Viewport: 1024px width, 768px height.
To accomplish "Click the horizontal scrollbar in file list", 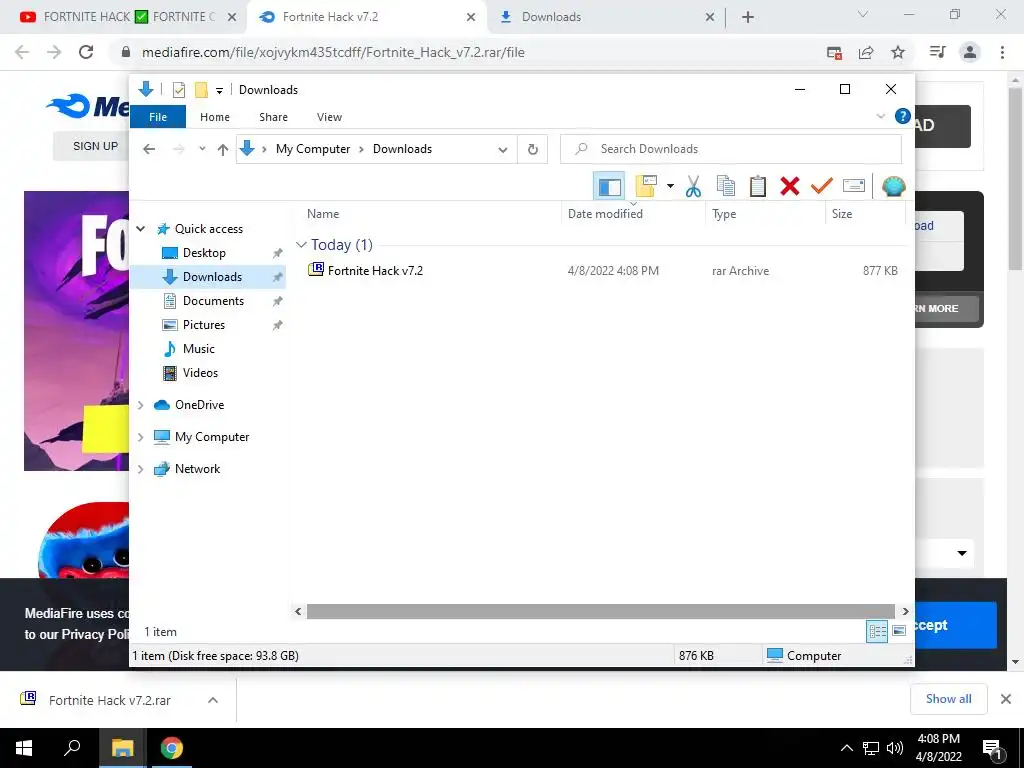I will tap(601, 611).
